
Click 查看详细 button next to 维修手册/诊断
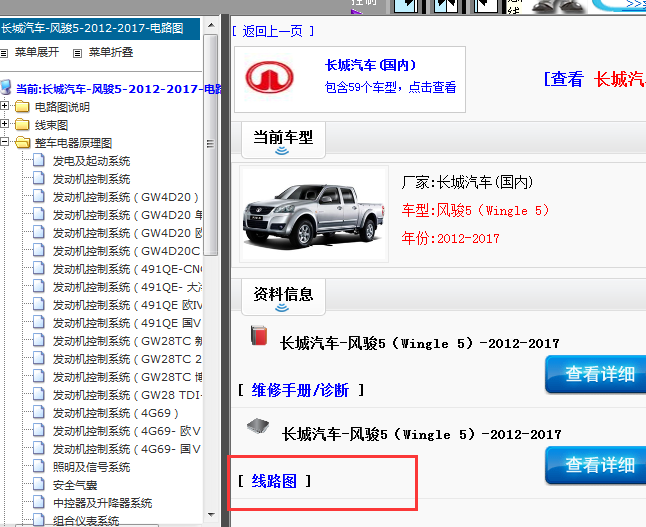596,374
